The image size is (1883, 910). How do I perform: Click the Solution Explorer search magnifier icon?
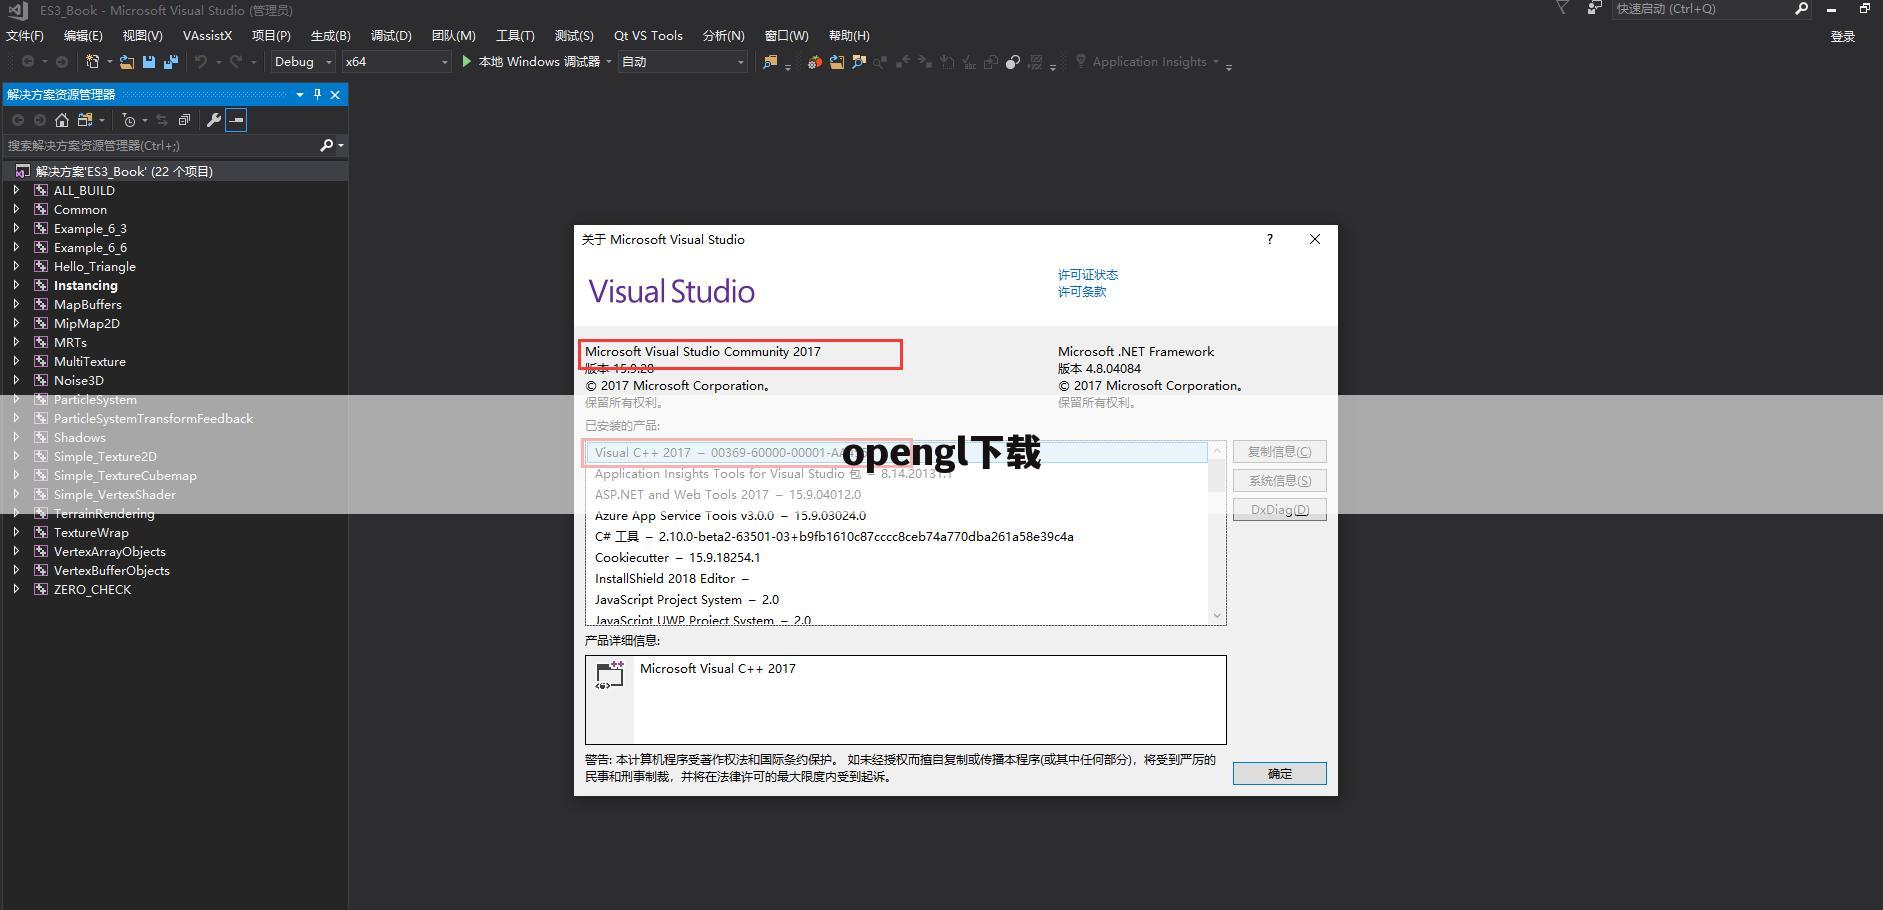click(326, 145)
